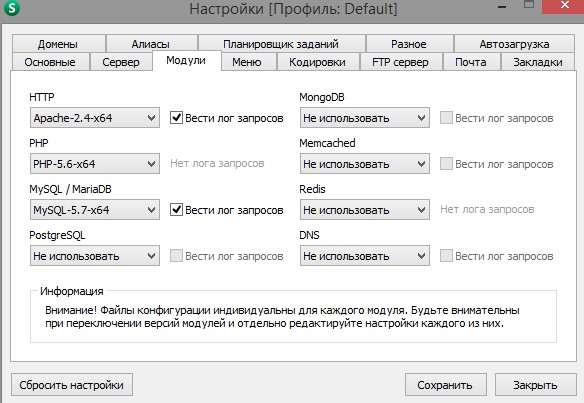Expand the PHP-5.6-x64 version dropdown
This screenshot has height=403, width=584.
(95, 164)
